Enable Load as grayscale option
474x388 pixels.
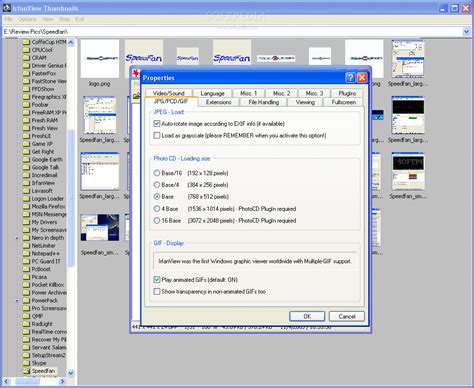pos(157,136)
